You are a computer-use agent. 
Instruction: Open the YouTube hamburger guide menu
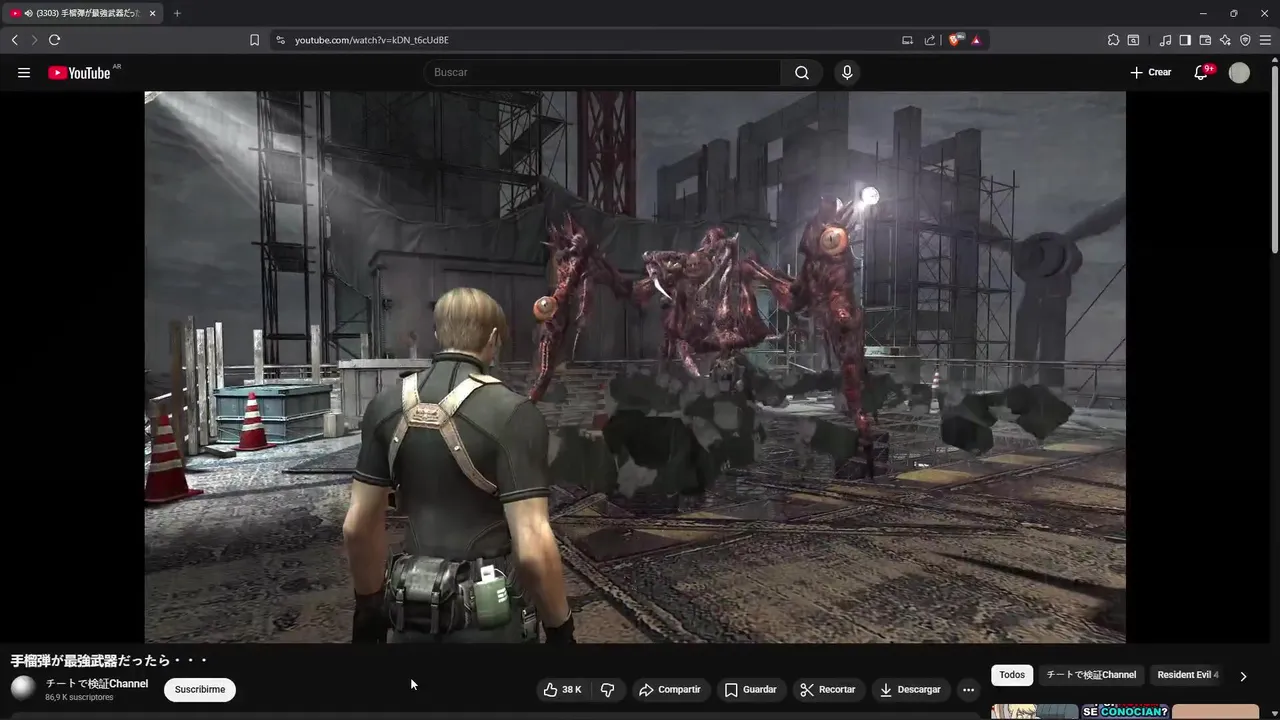(x=24, y=73)
